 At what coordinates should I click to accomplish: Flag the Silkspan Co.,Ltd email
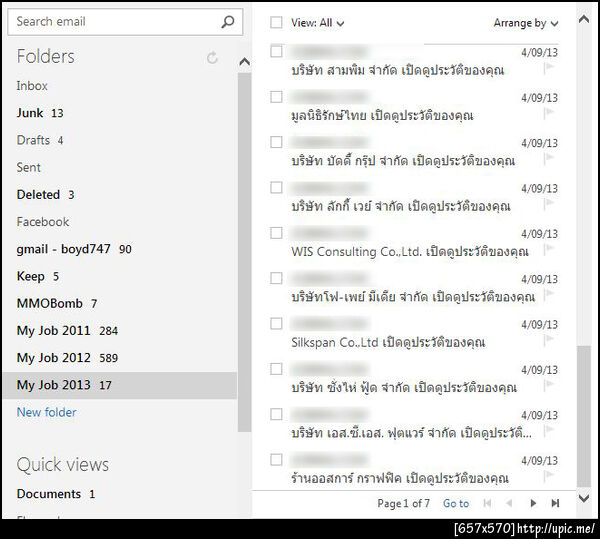point(549,339)
